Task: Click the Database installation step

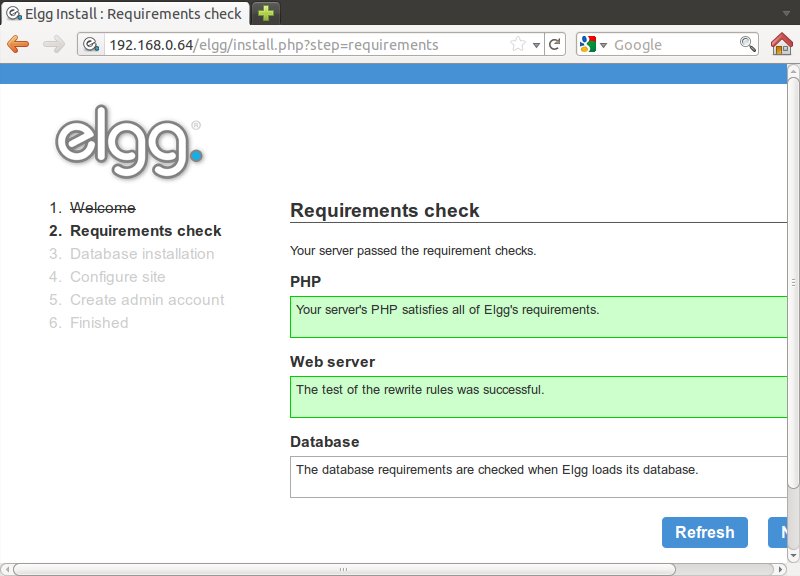Action: (142, 254)
